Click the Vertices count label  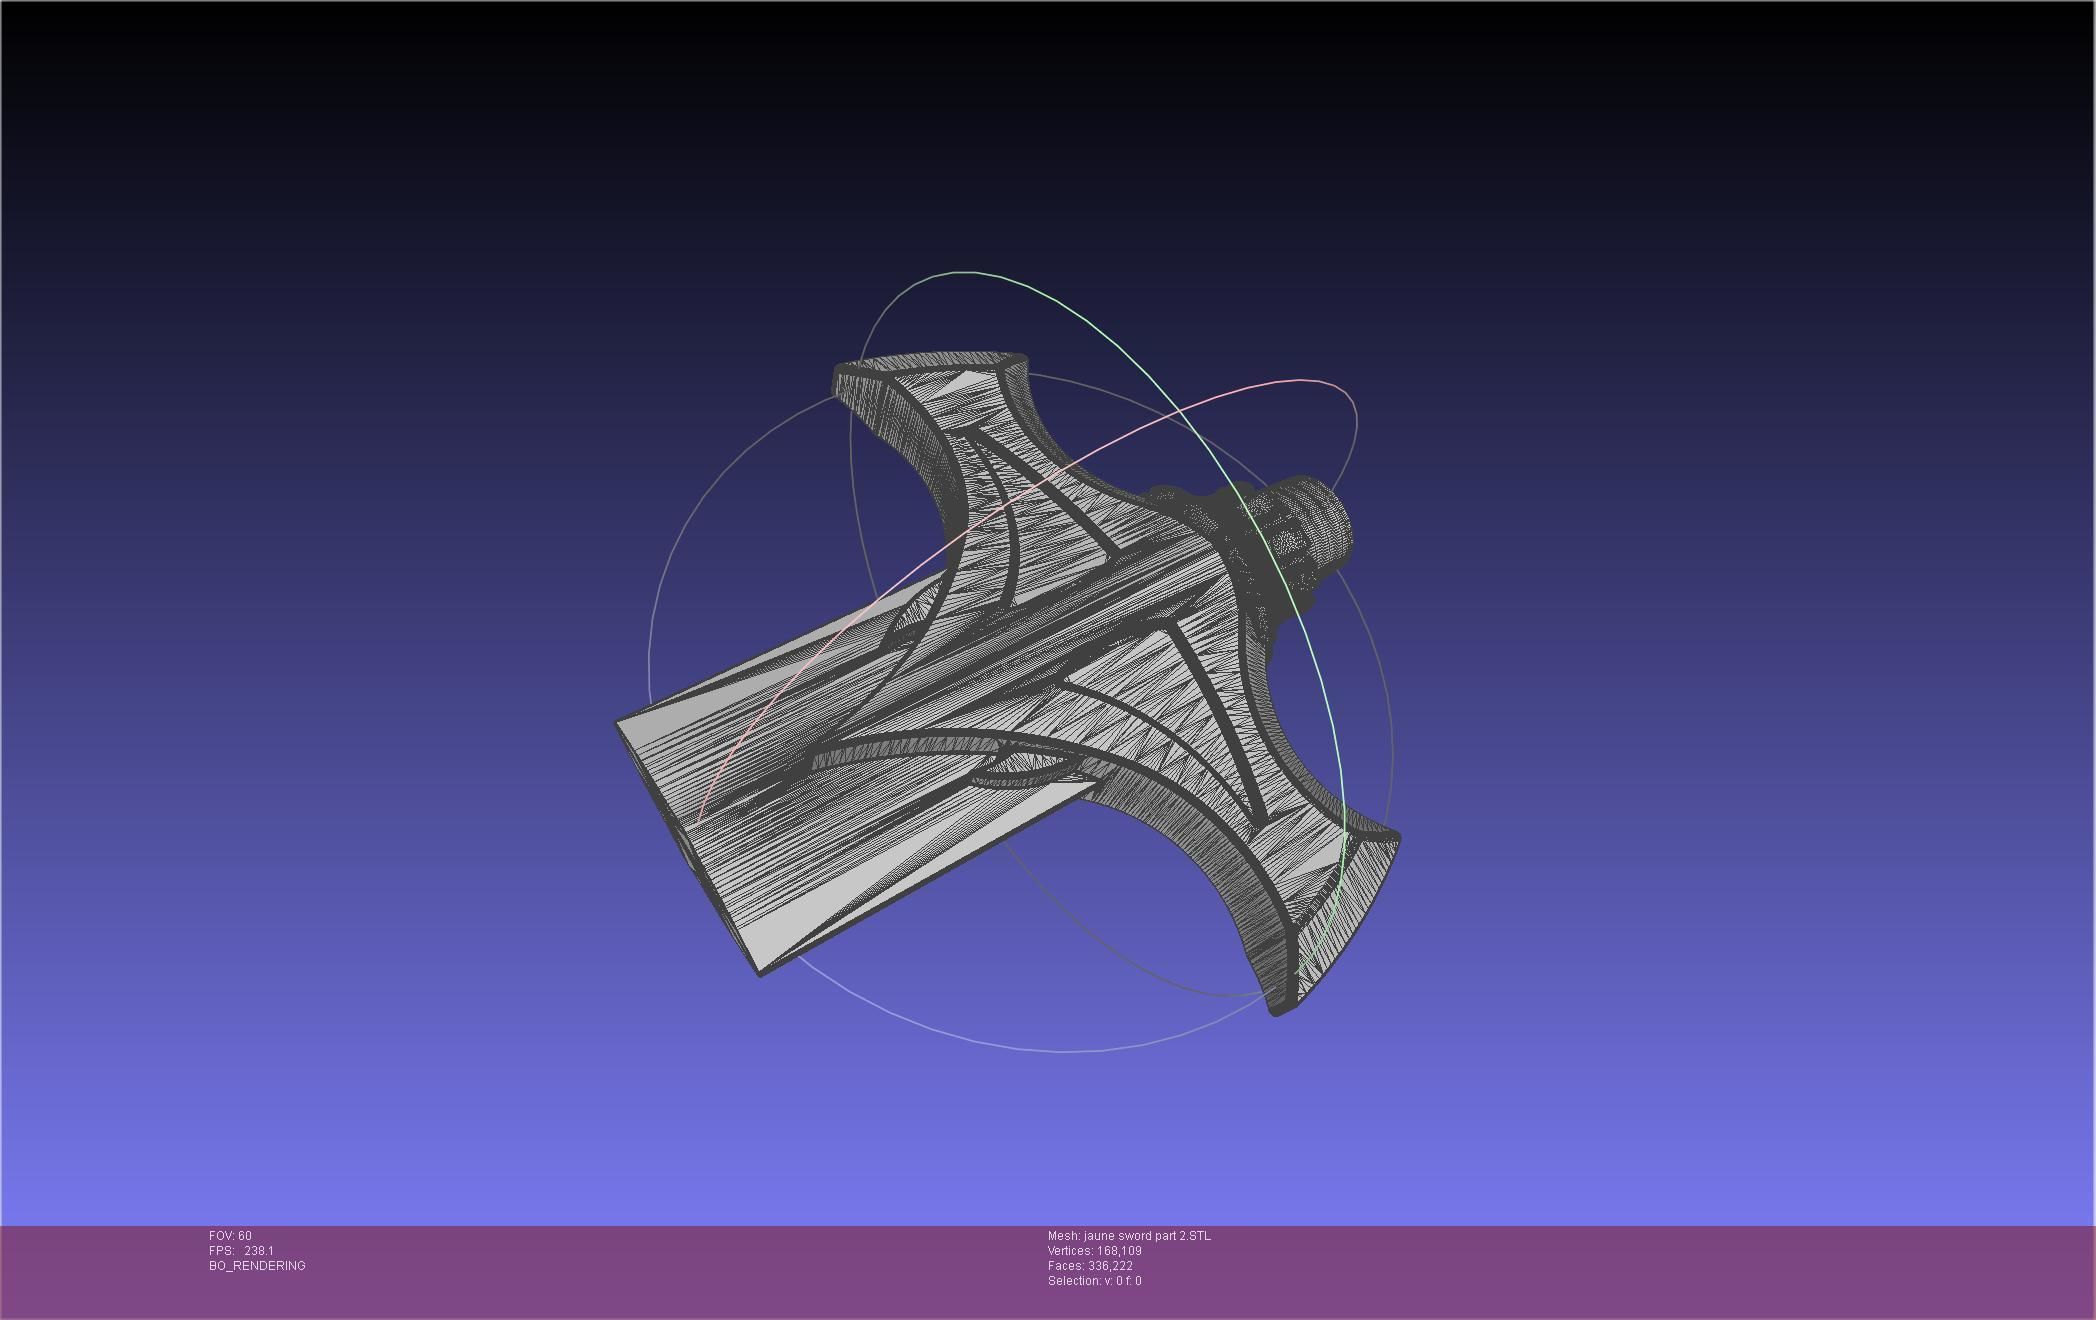pyautogui.click(x=1094, y=1251)
